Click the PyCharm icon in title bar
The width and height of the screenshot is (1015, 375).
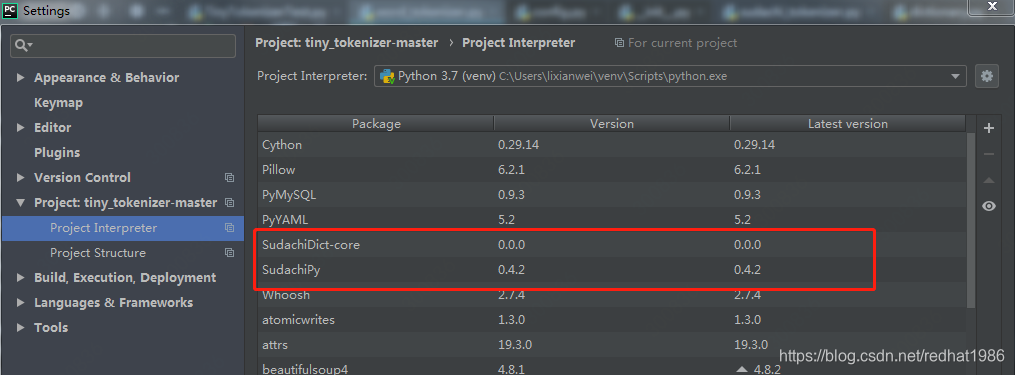point(10,11)
